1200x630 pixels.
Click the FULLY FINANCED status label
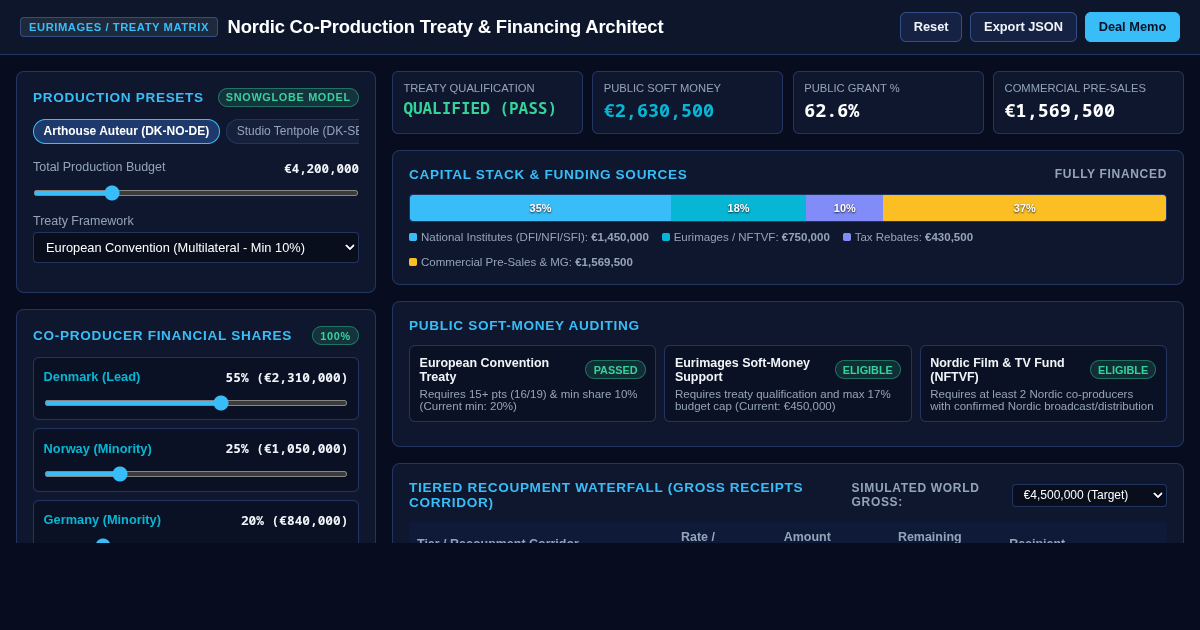coord(1111,174)
